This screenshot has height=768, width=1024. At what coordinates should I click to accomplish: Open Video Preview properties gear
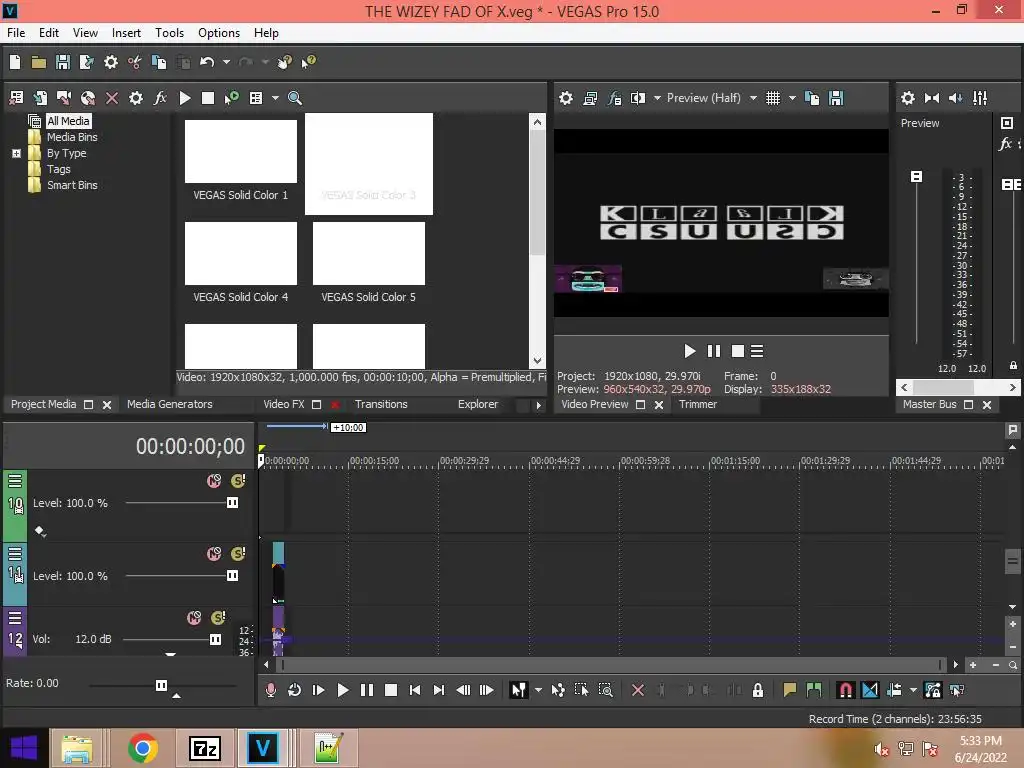pos(566,98)
